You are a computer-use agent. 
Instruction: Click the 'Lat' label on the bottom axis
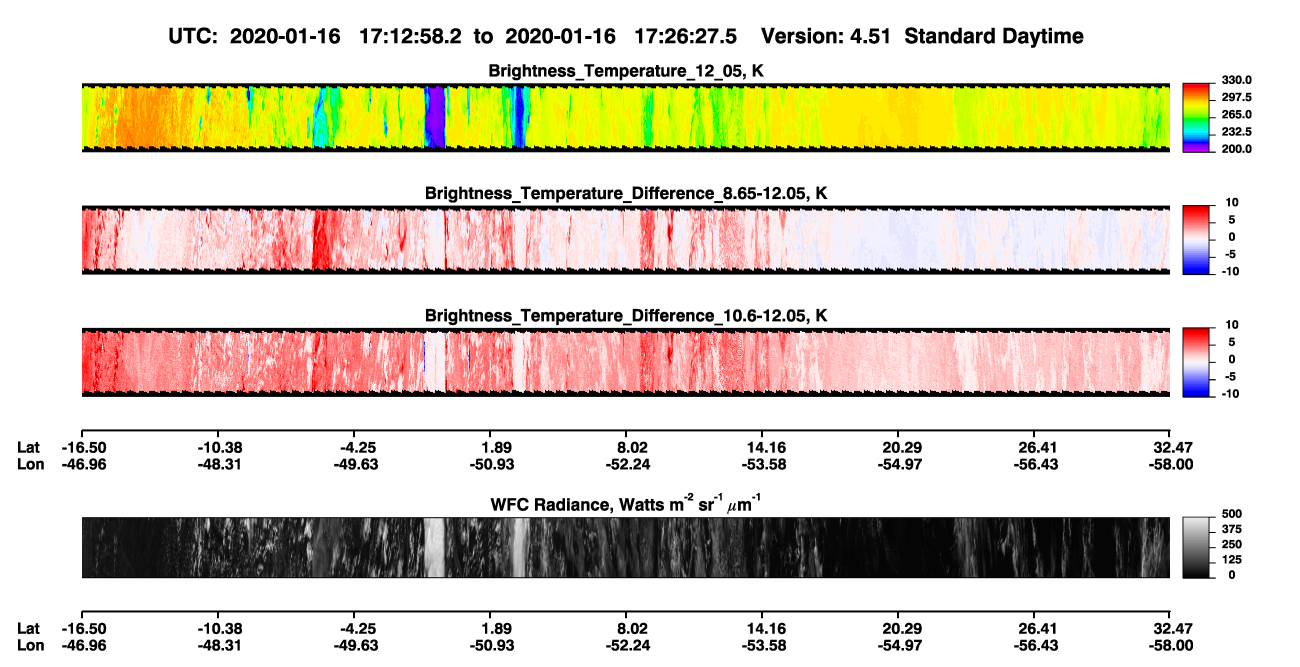pyautogui.click(x=28, y=629)
